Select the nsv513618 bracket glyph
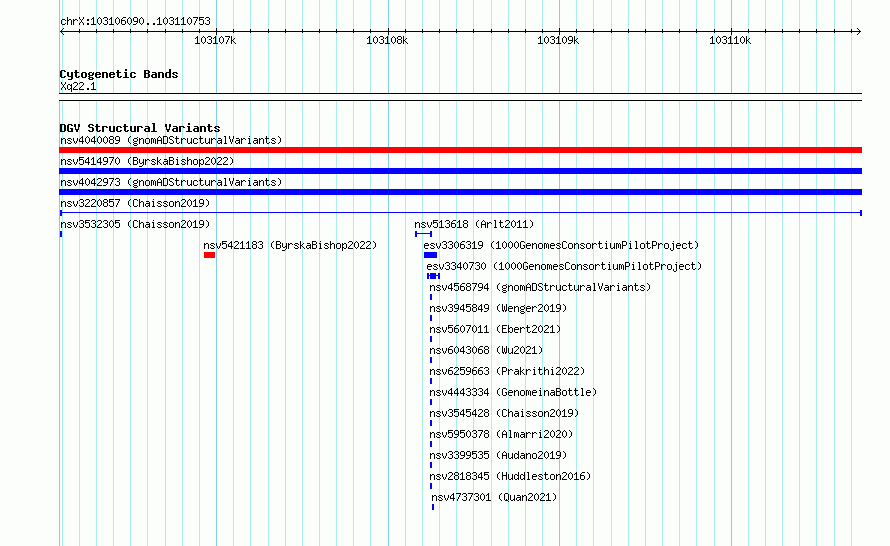The height and width of the screenshot is (546, 890). coord(423,234)
